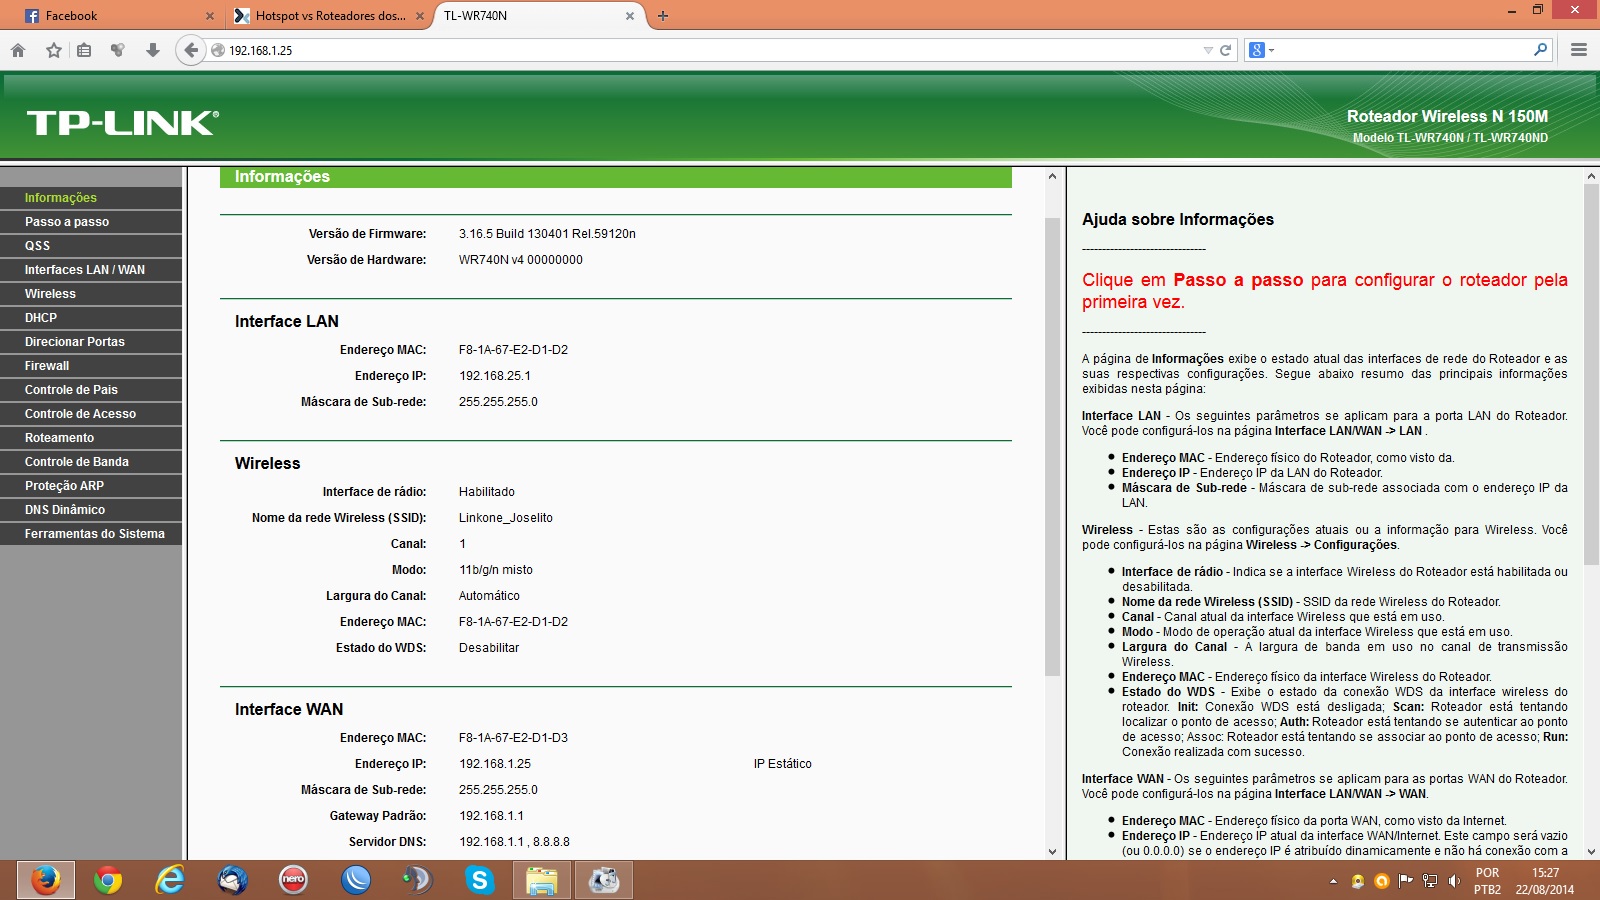Open Direcionar Portas menu

coord(91,342)
